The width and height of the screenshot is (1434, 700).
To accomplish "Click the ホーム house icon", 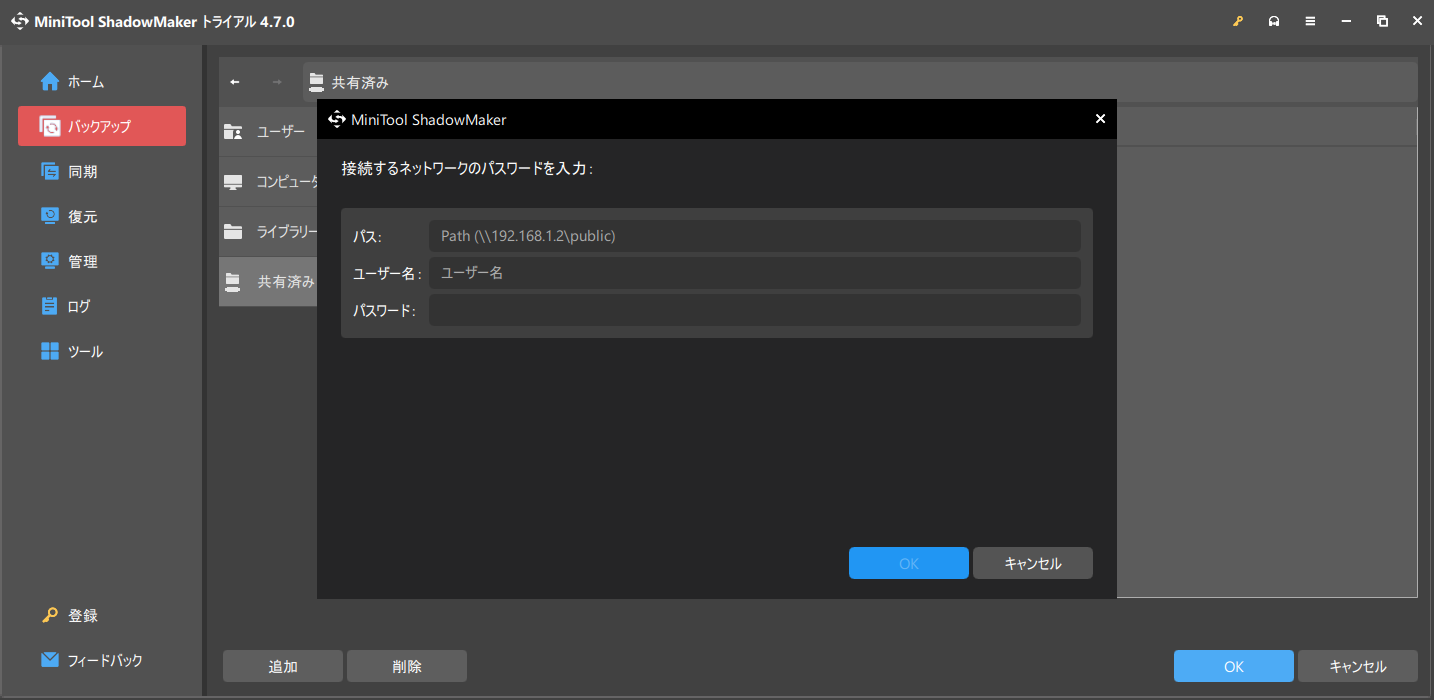I will pos(50,81).
